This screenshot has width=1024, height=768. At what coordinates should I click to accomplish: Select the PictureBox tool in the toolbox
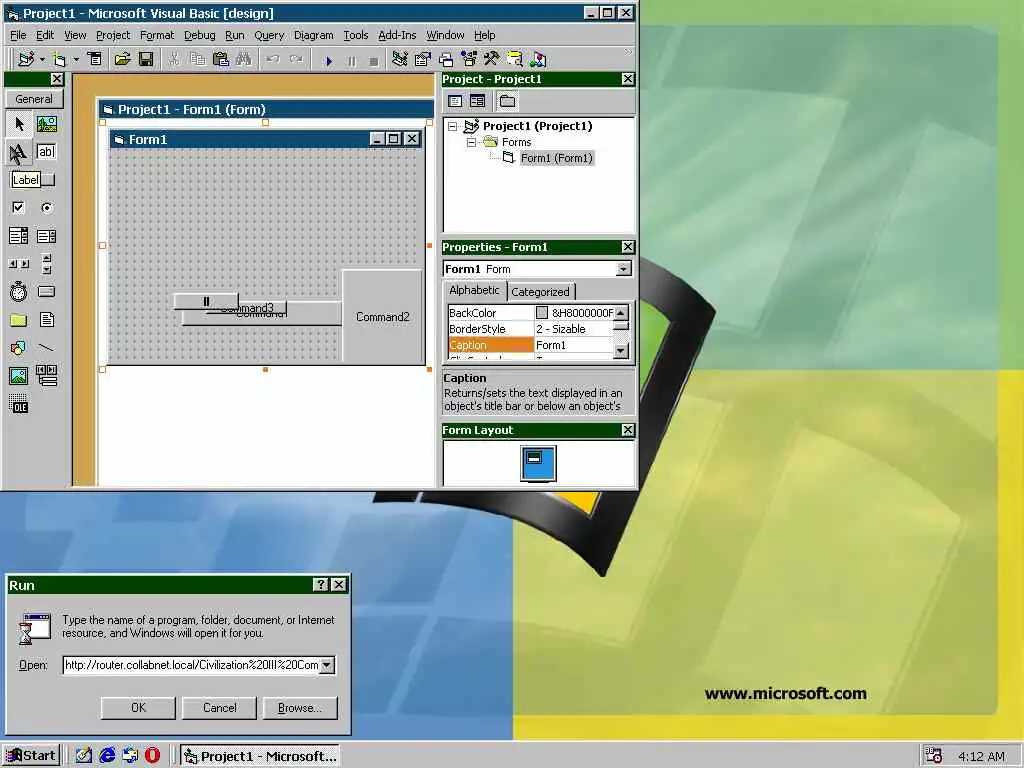coord(46,123)
